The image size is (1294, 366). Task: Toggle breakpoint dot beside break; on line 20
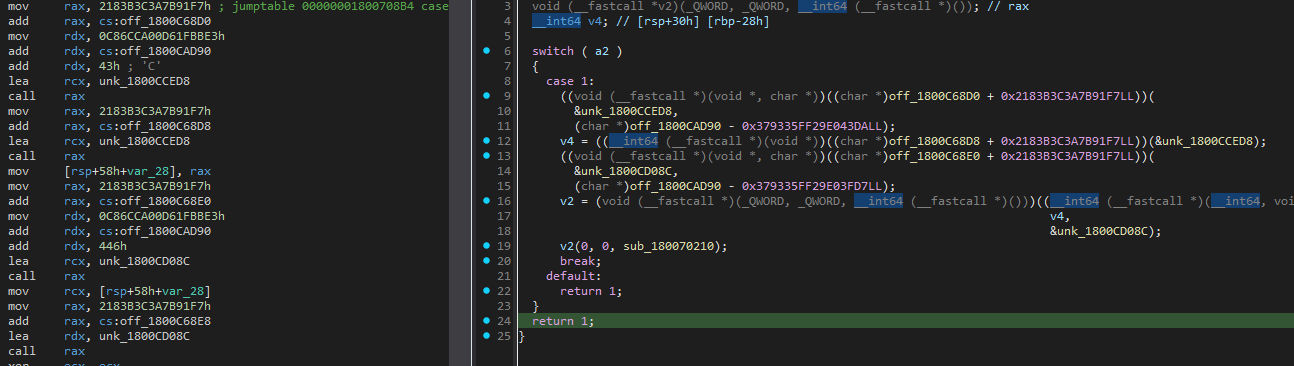click(486, 260)
